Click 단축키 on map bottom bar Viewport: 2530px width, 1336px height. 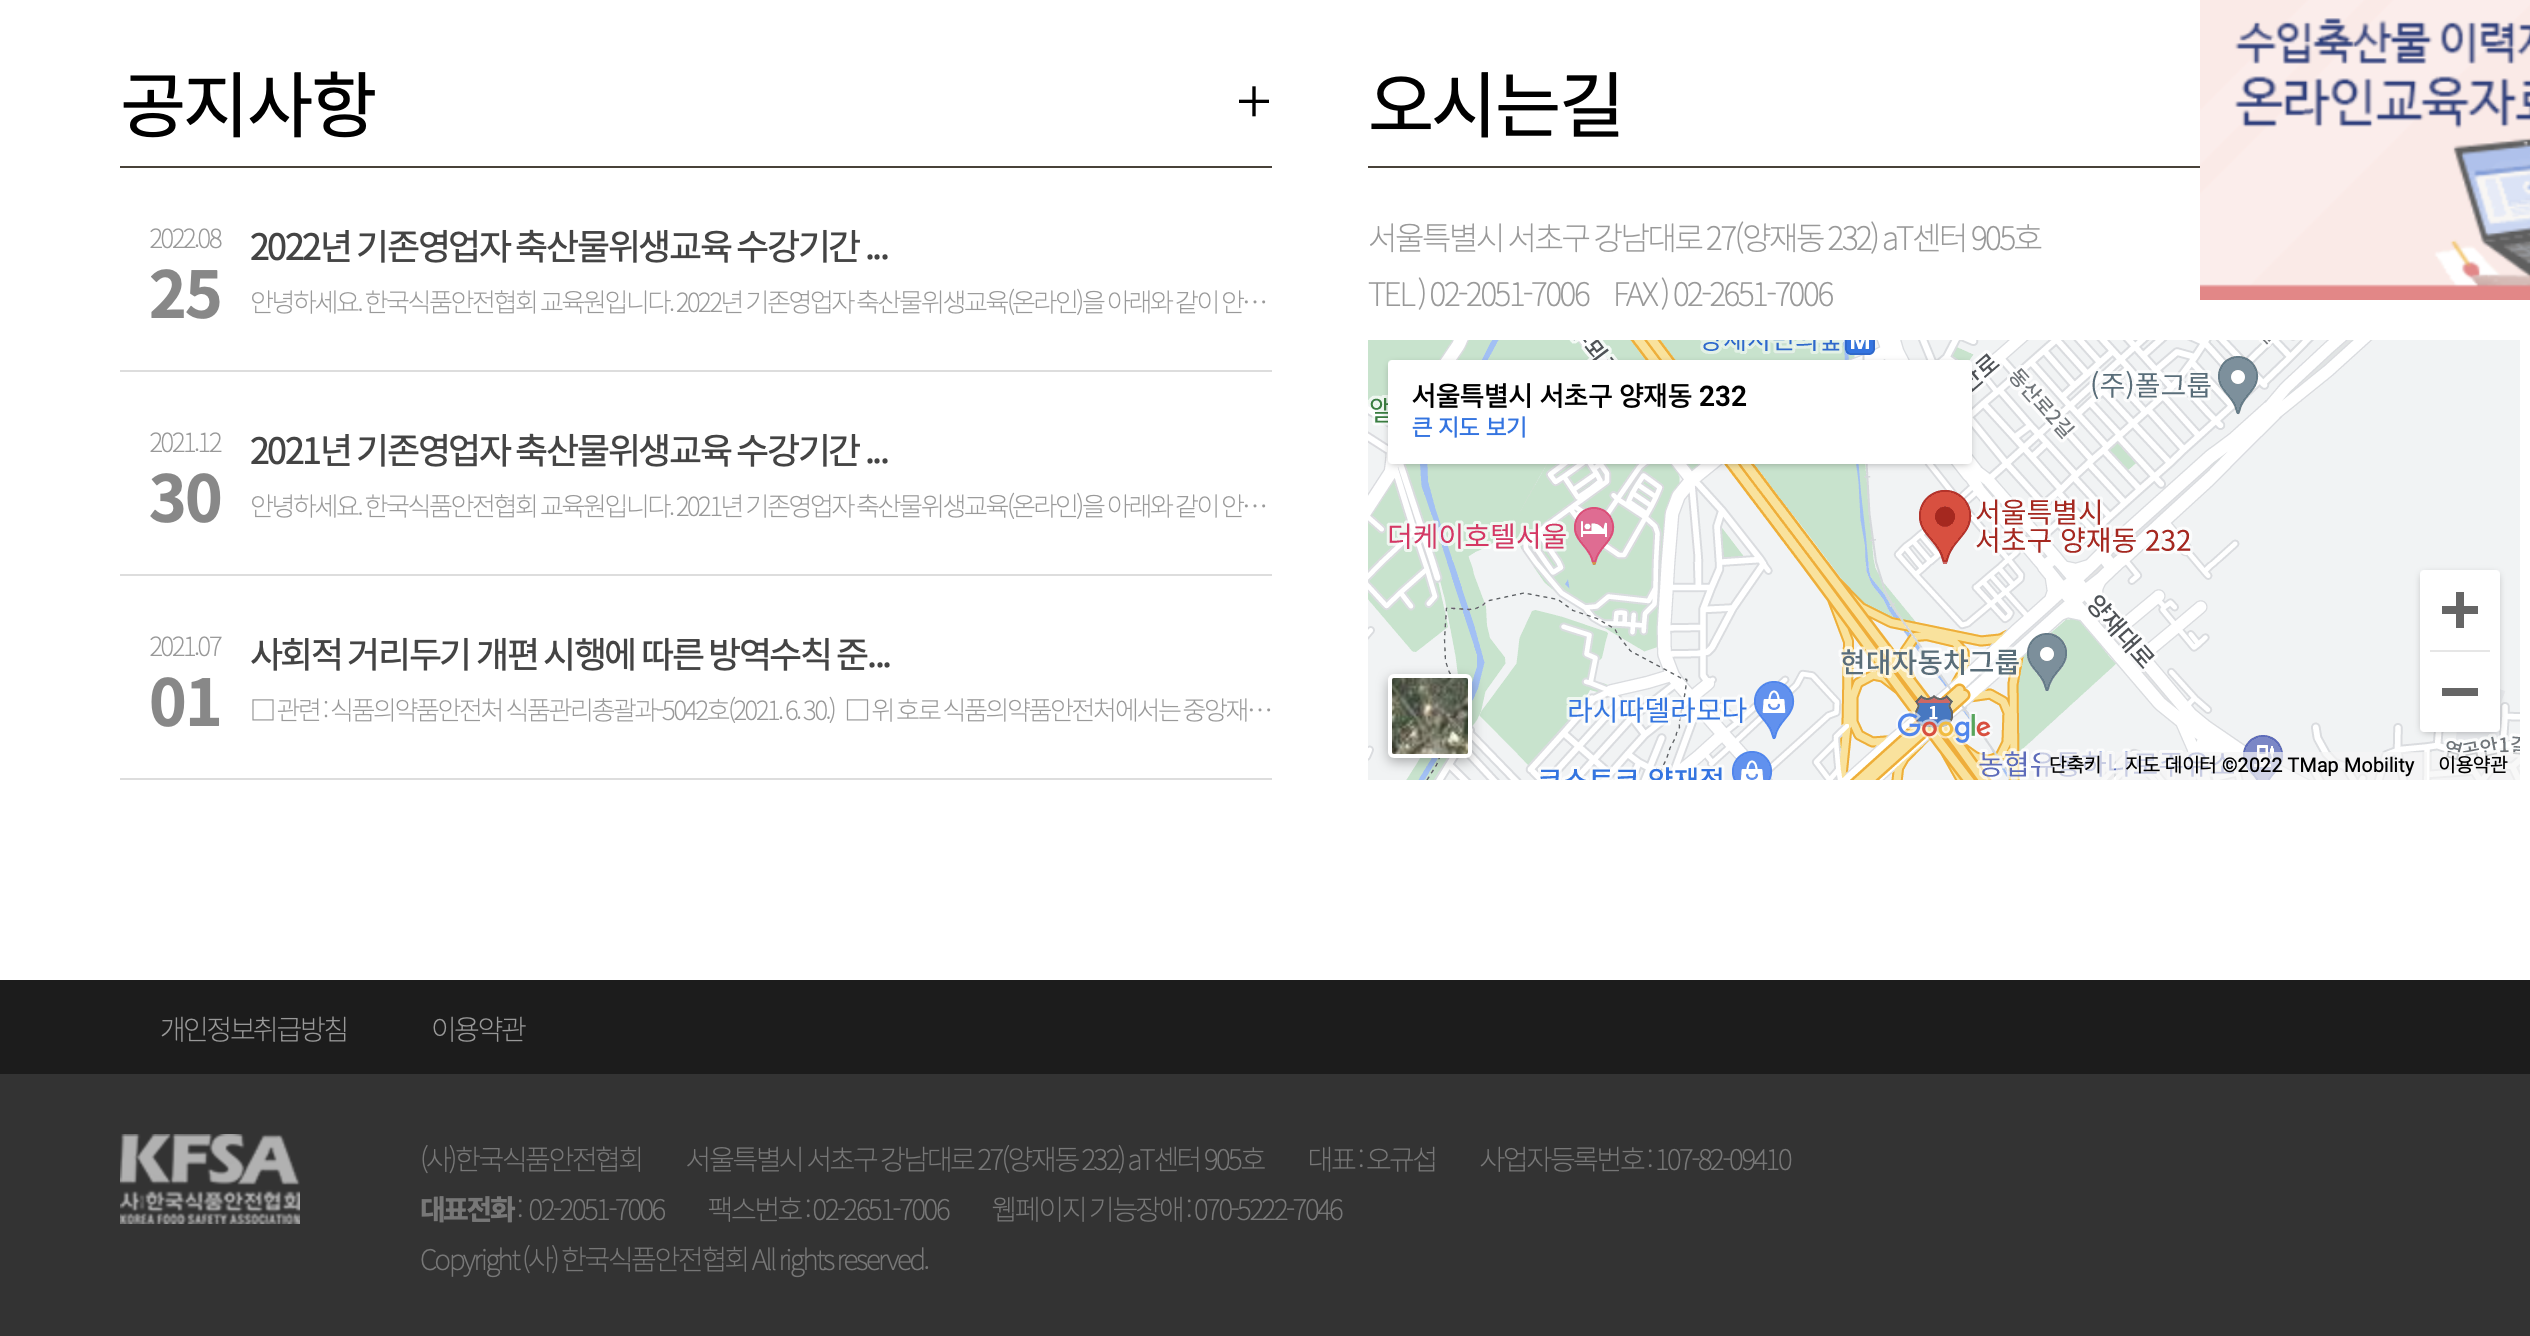click(x=2075, y=765)
